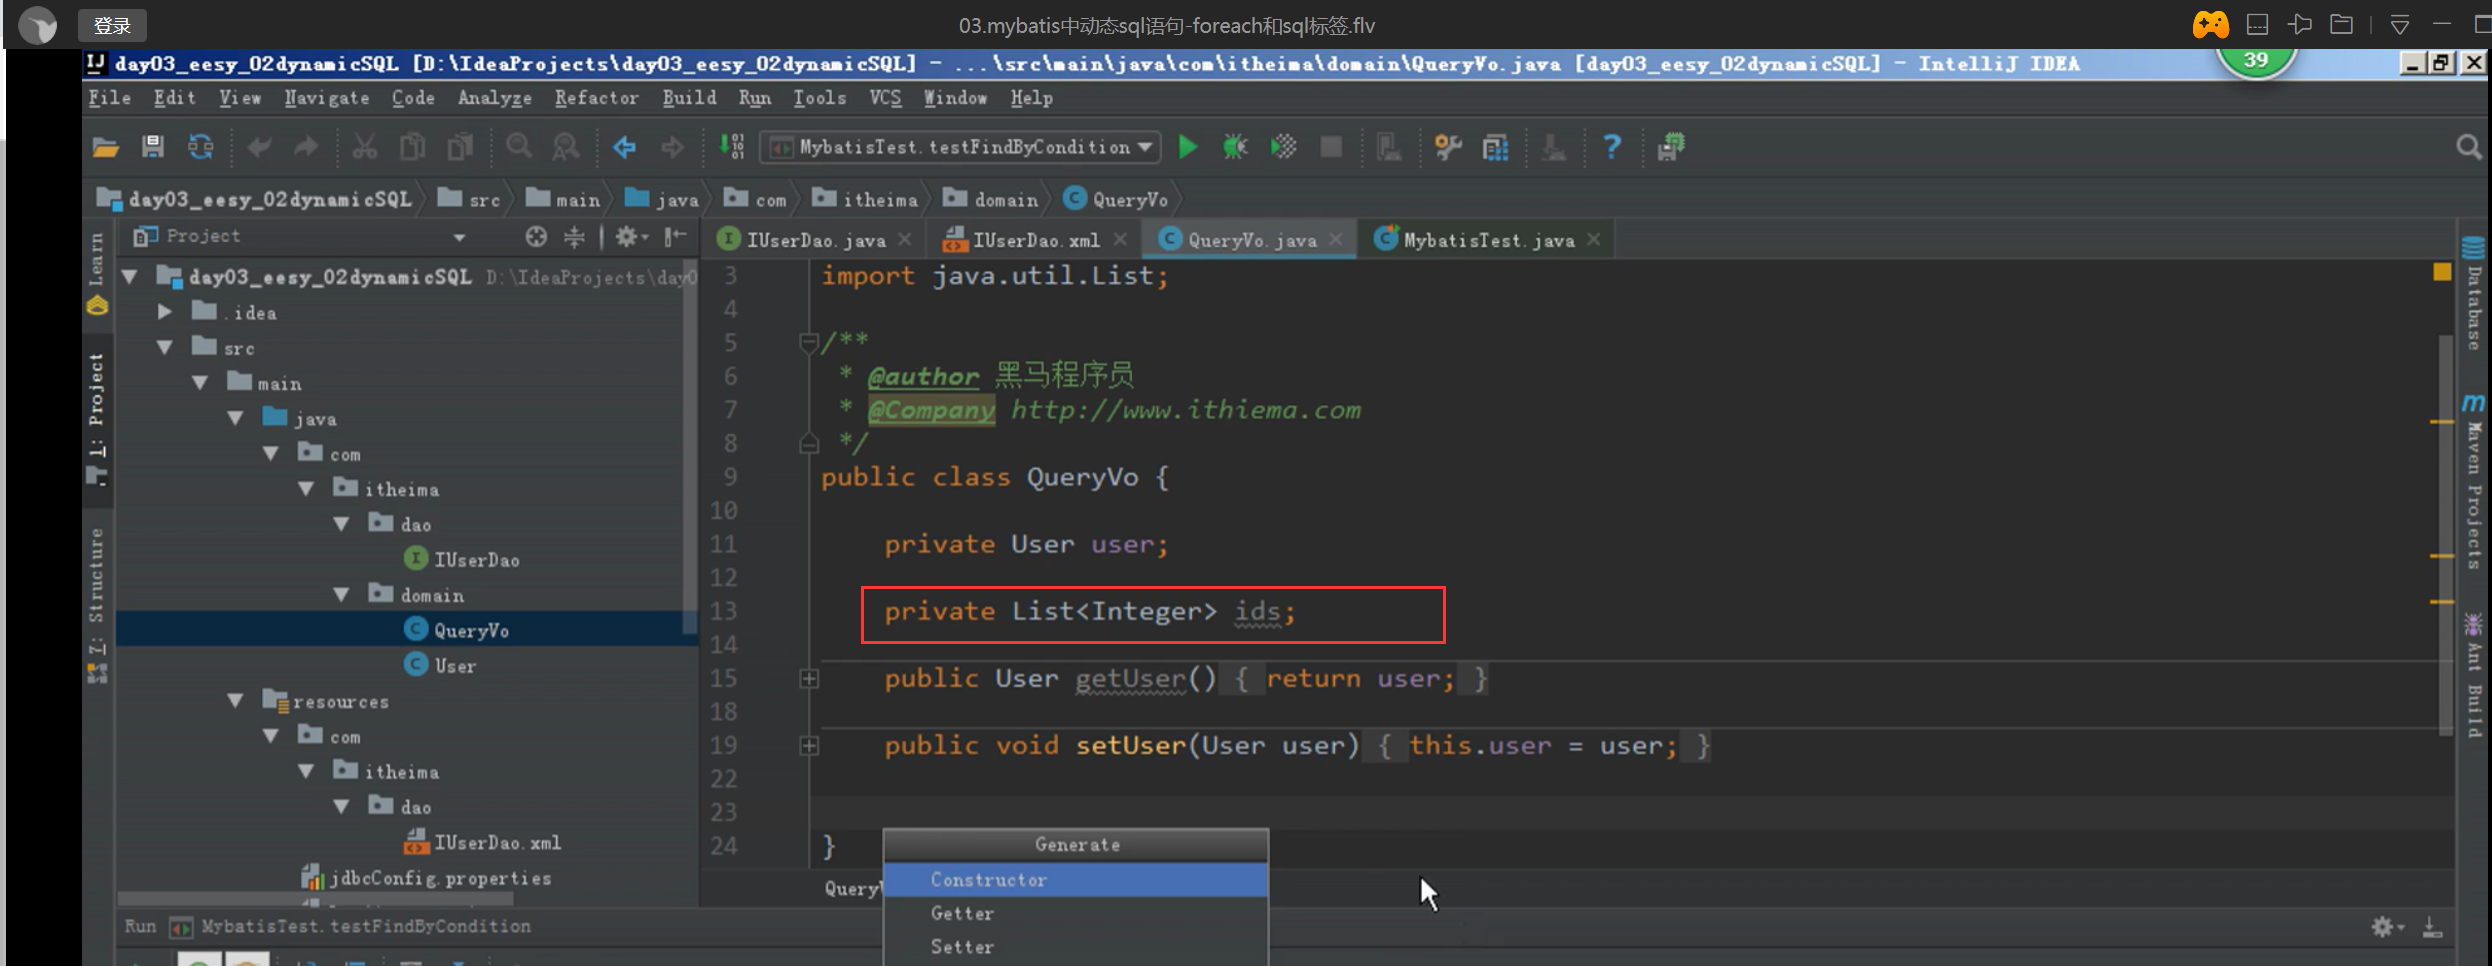Open the VCS menu
The image size is (2492, 966).
885,98
